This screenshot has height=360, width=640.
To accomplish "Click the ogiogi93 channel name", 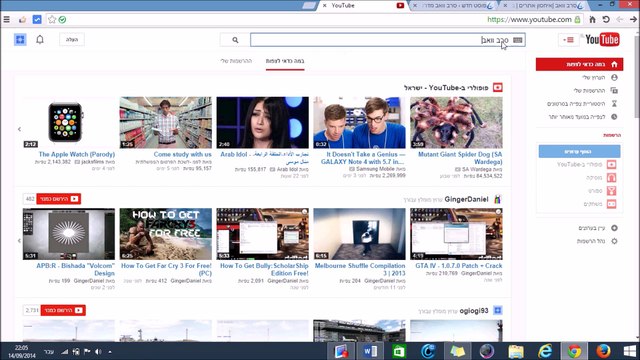I will tap(474, 311).
